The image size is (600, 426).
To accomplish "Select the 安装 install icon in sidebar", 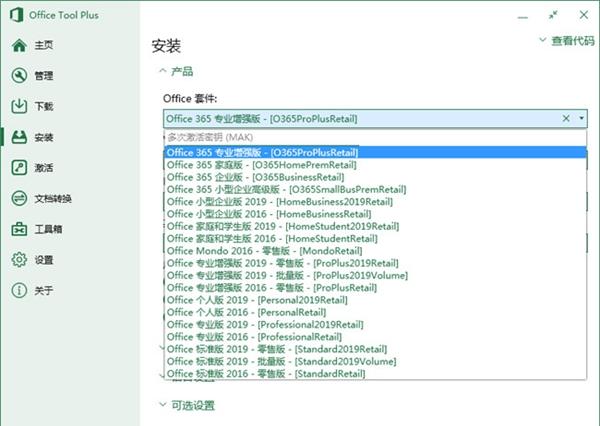I will point(19,137).
